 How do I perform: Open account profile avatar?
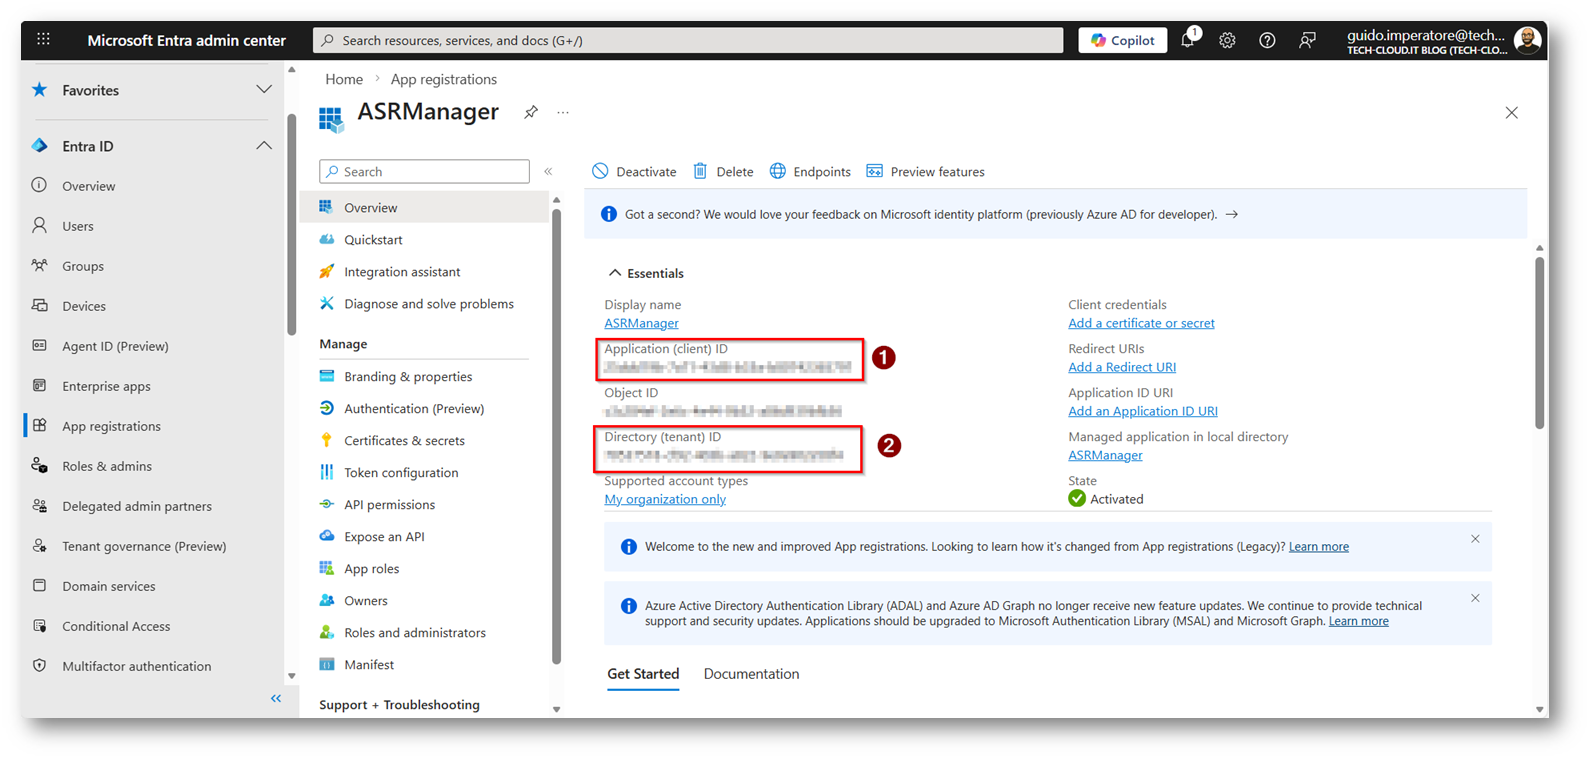point(1527,40)
